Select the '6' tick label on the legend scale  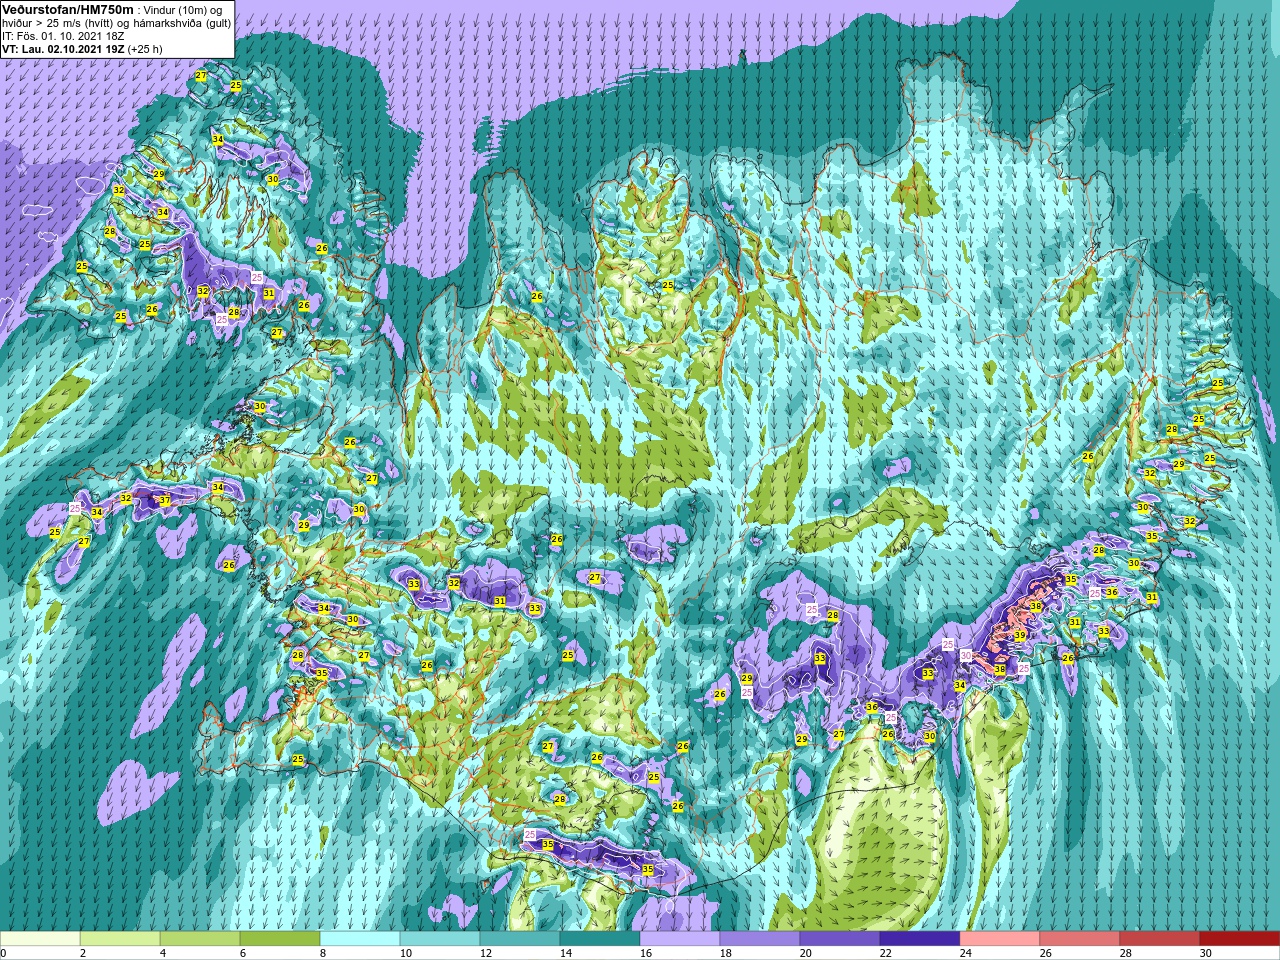[243, 953]
